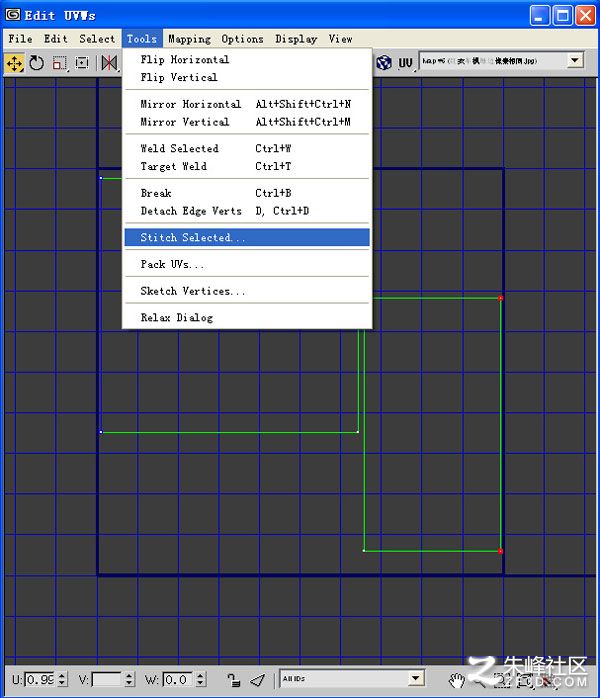Toggle the lock selected vertices icon

[x=234, y=680]
